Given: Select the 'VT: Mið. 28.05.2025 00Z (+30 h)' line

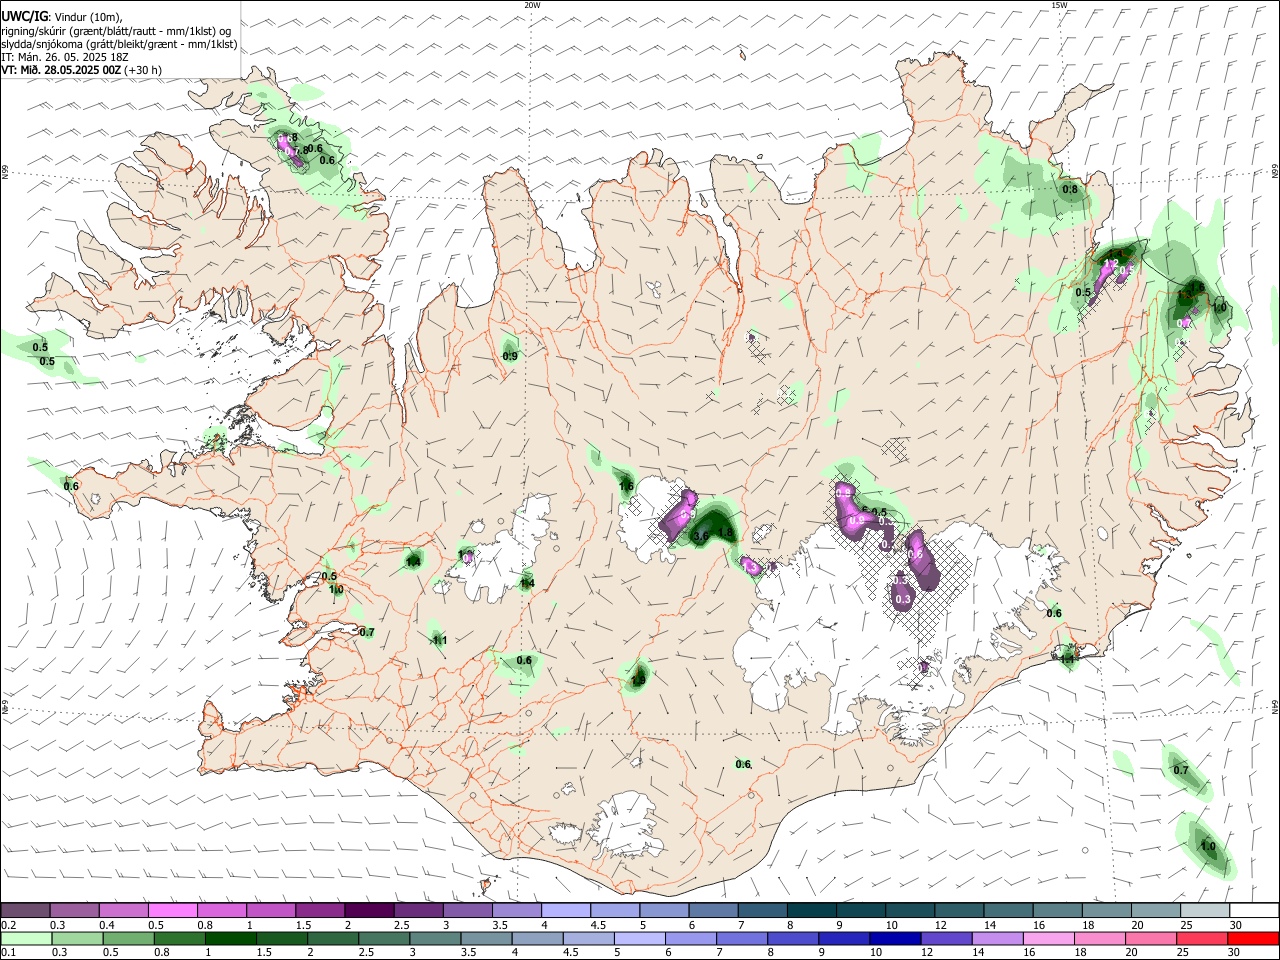Looking at the screenshot, I should click(x=81, y=70).
